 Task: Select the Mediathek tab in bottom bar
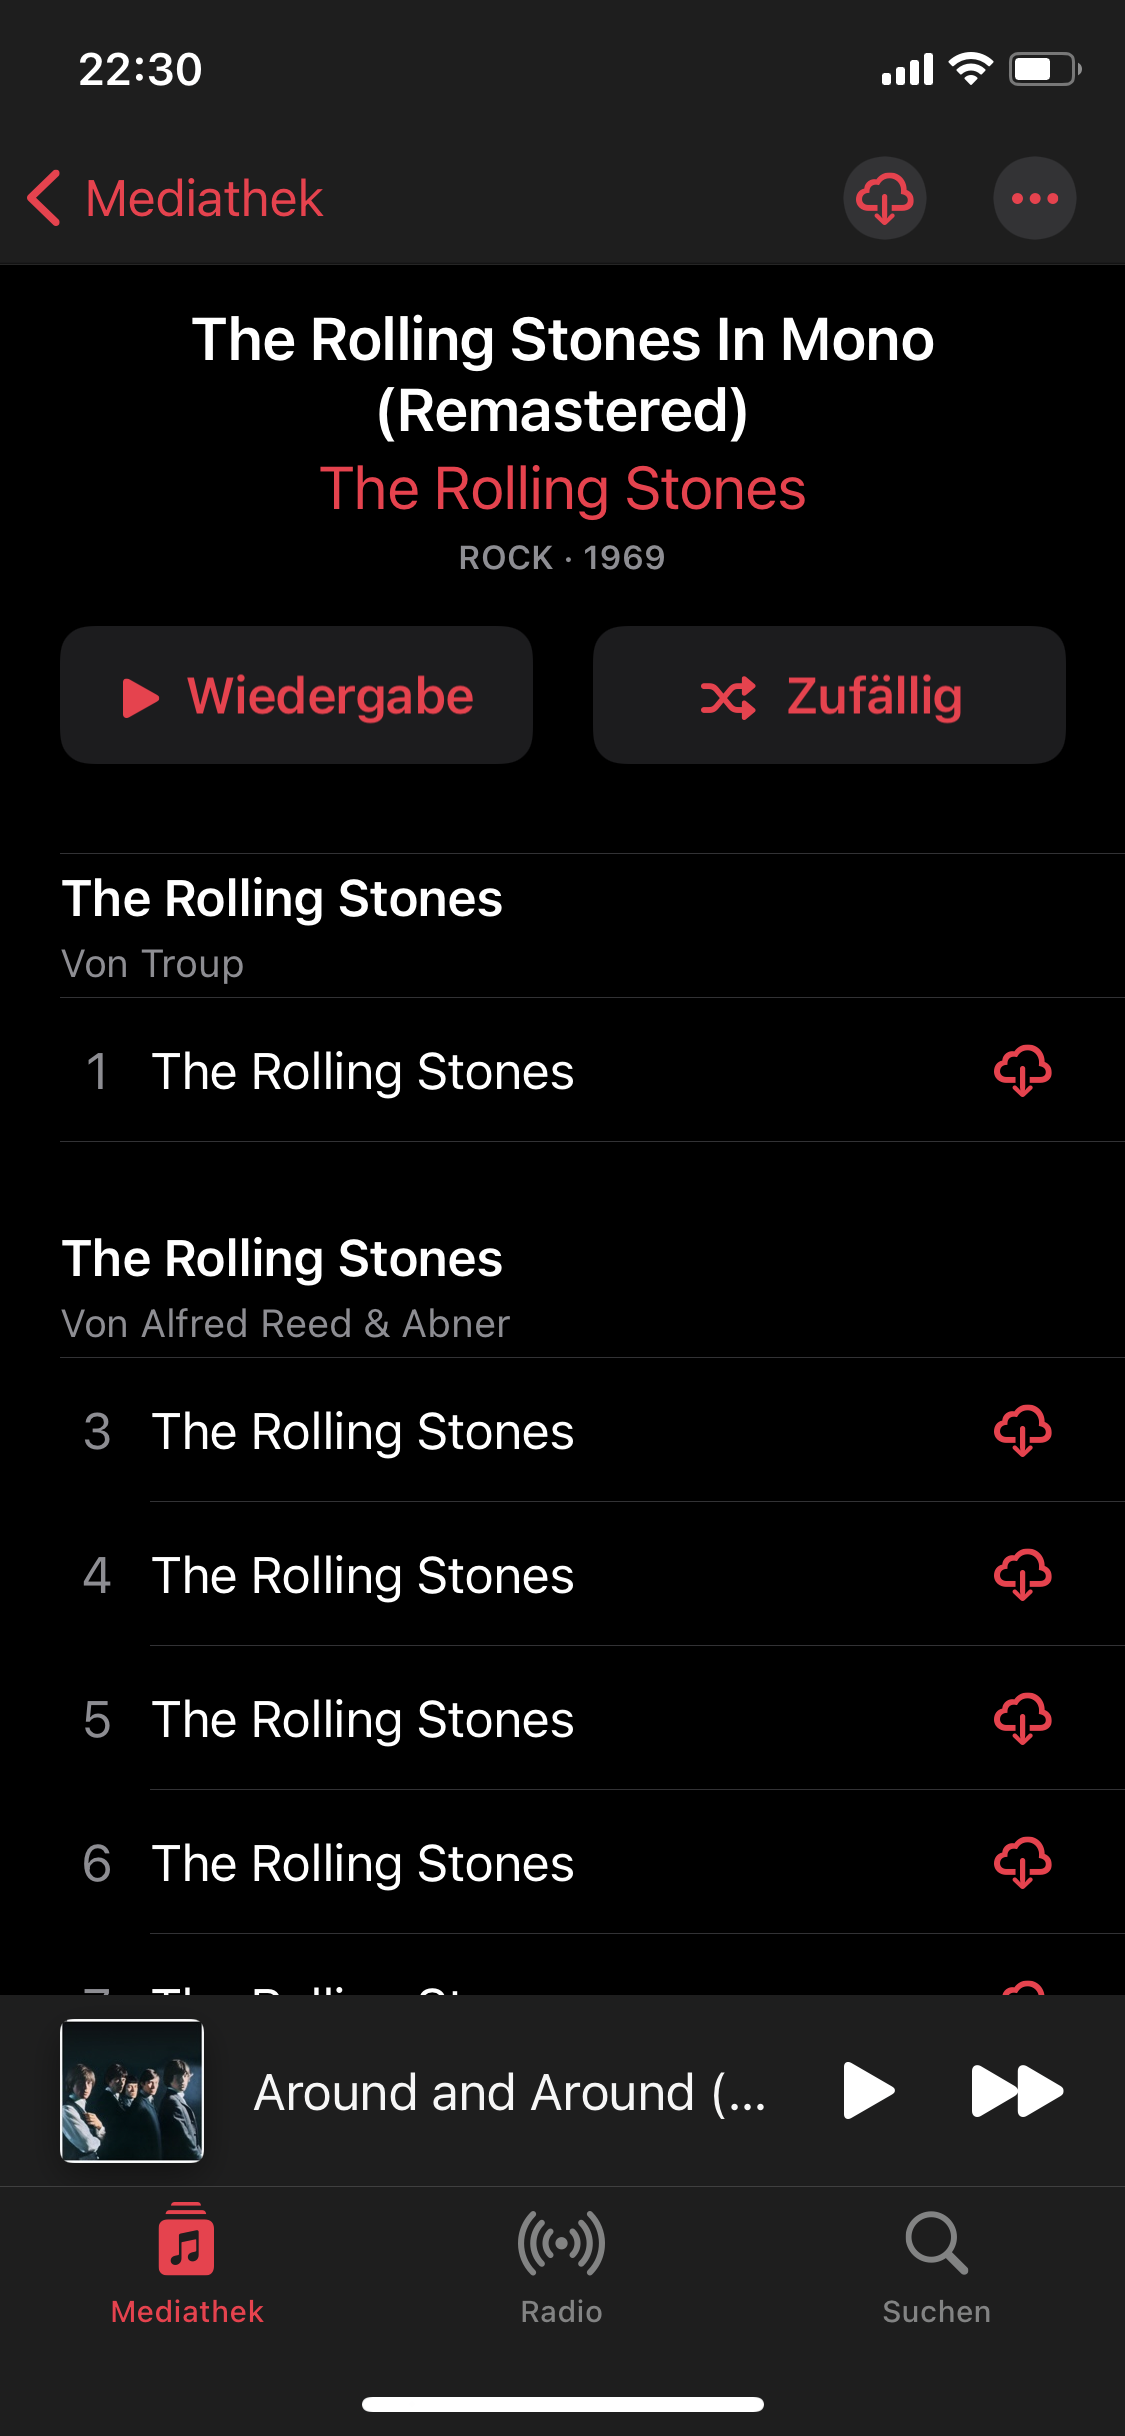pos(187,2265)
